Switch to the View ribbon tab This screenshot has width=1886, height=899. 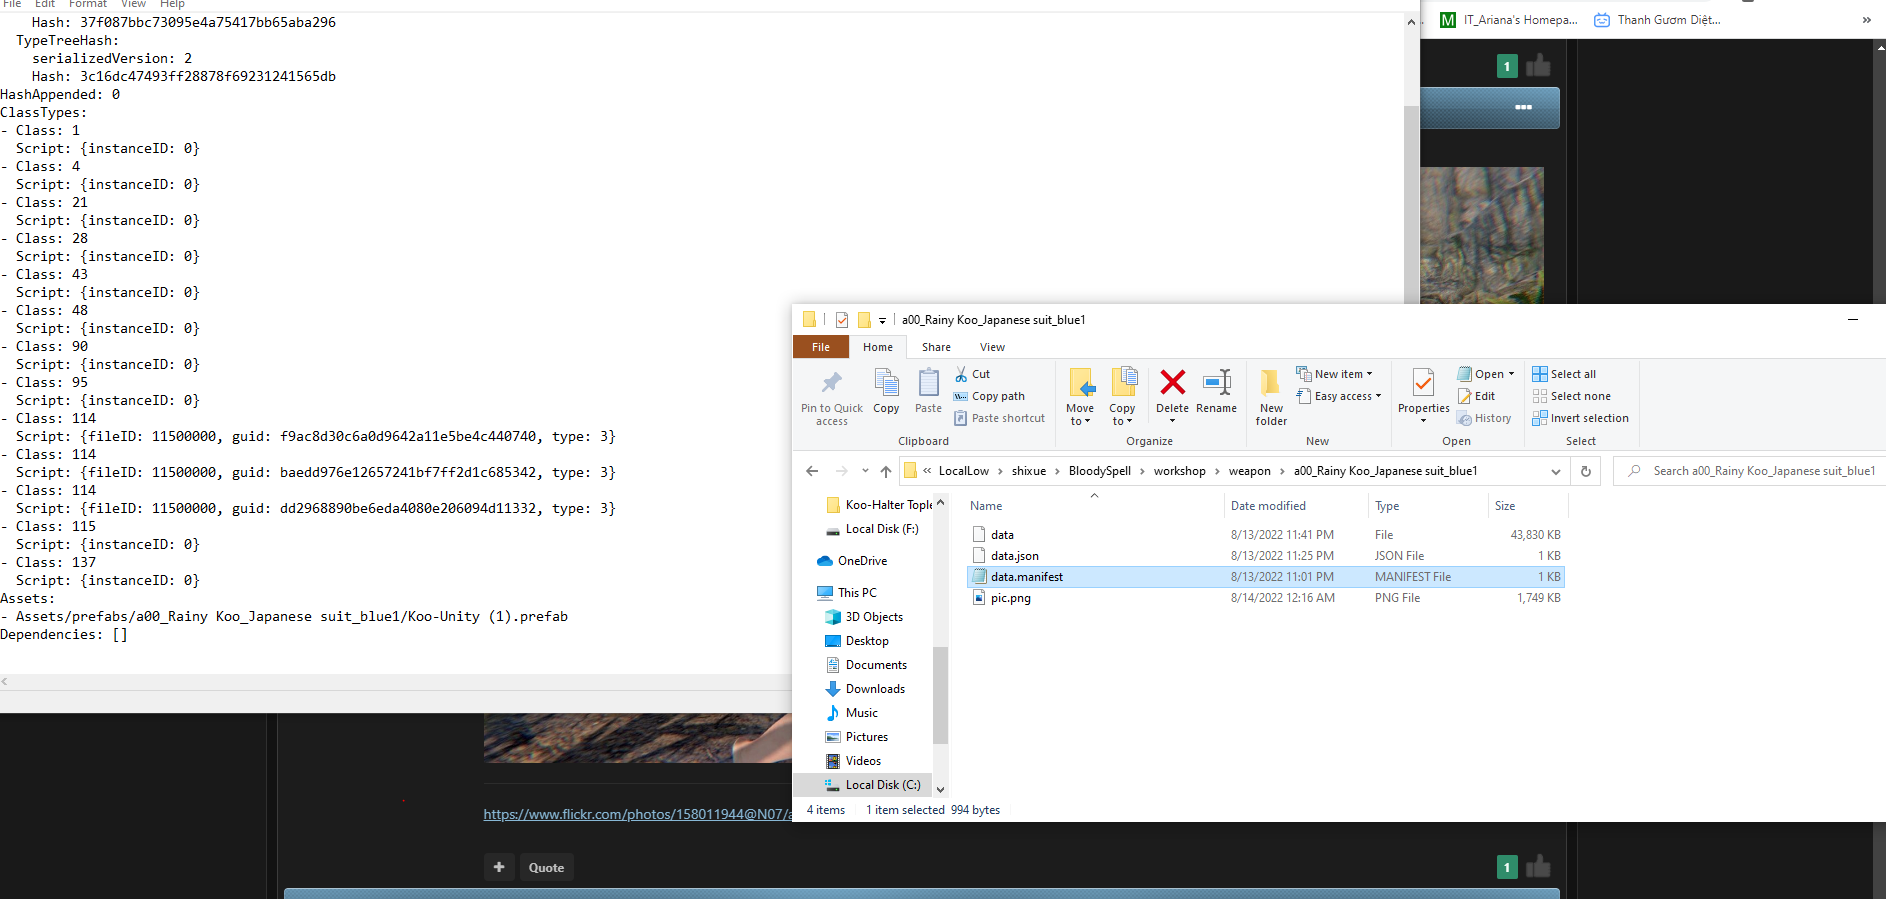992,347
